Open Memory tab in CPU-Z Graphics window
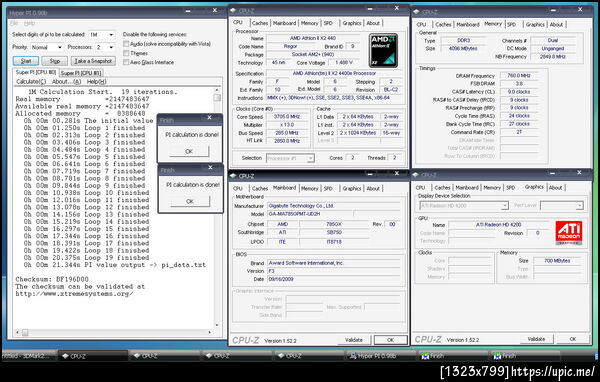 (x=492, y=188)
